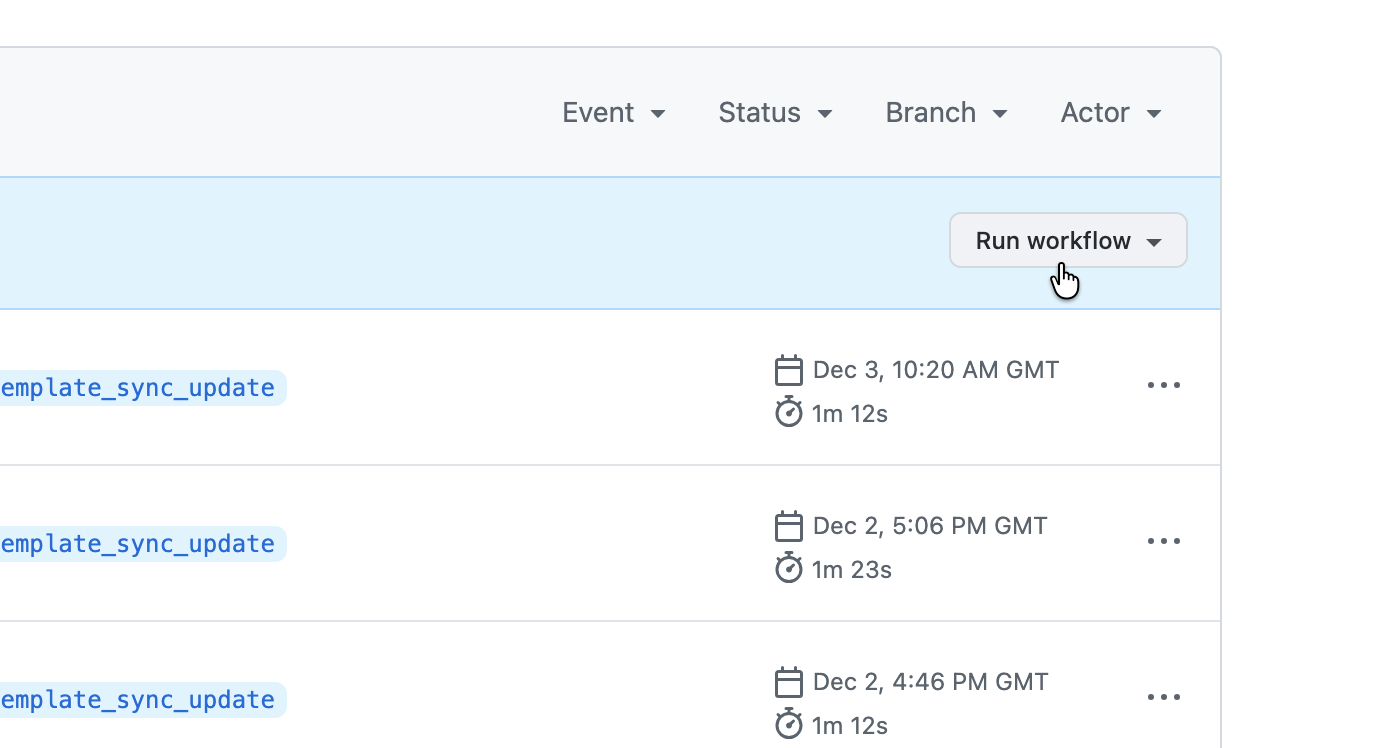Expand the Status filter dropdown

point(775,113)
